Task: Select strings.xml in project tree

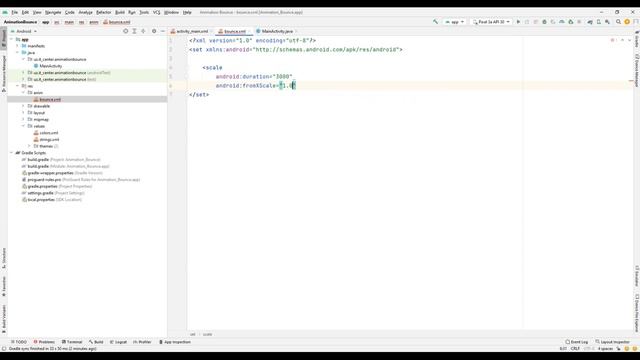Action: (49, 140)
